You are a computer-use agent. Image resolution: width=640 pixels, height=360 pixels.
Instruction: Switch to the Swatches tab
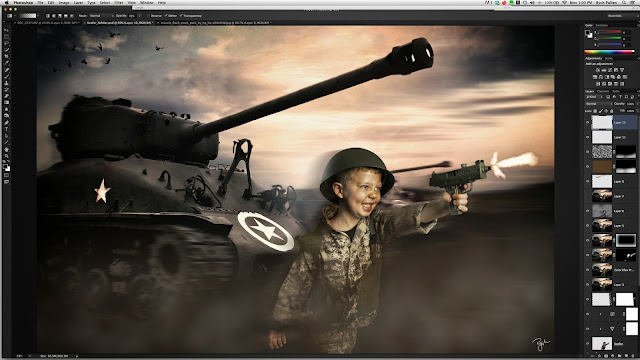[602, 25]
